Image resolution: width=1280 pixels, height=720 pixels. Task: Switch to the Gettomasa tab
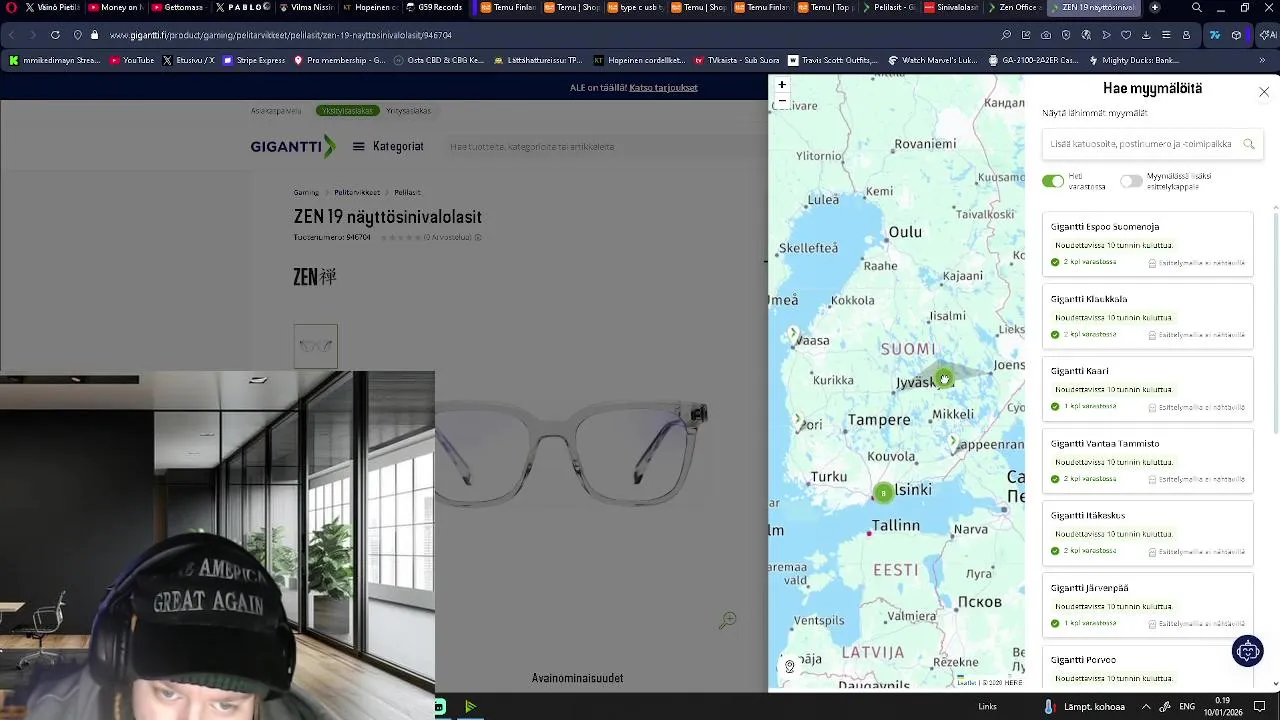pos(178,8)
